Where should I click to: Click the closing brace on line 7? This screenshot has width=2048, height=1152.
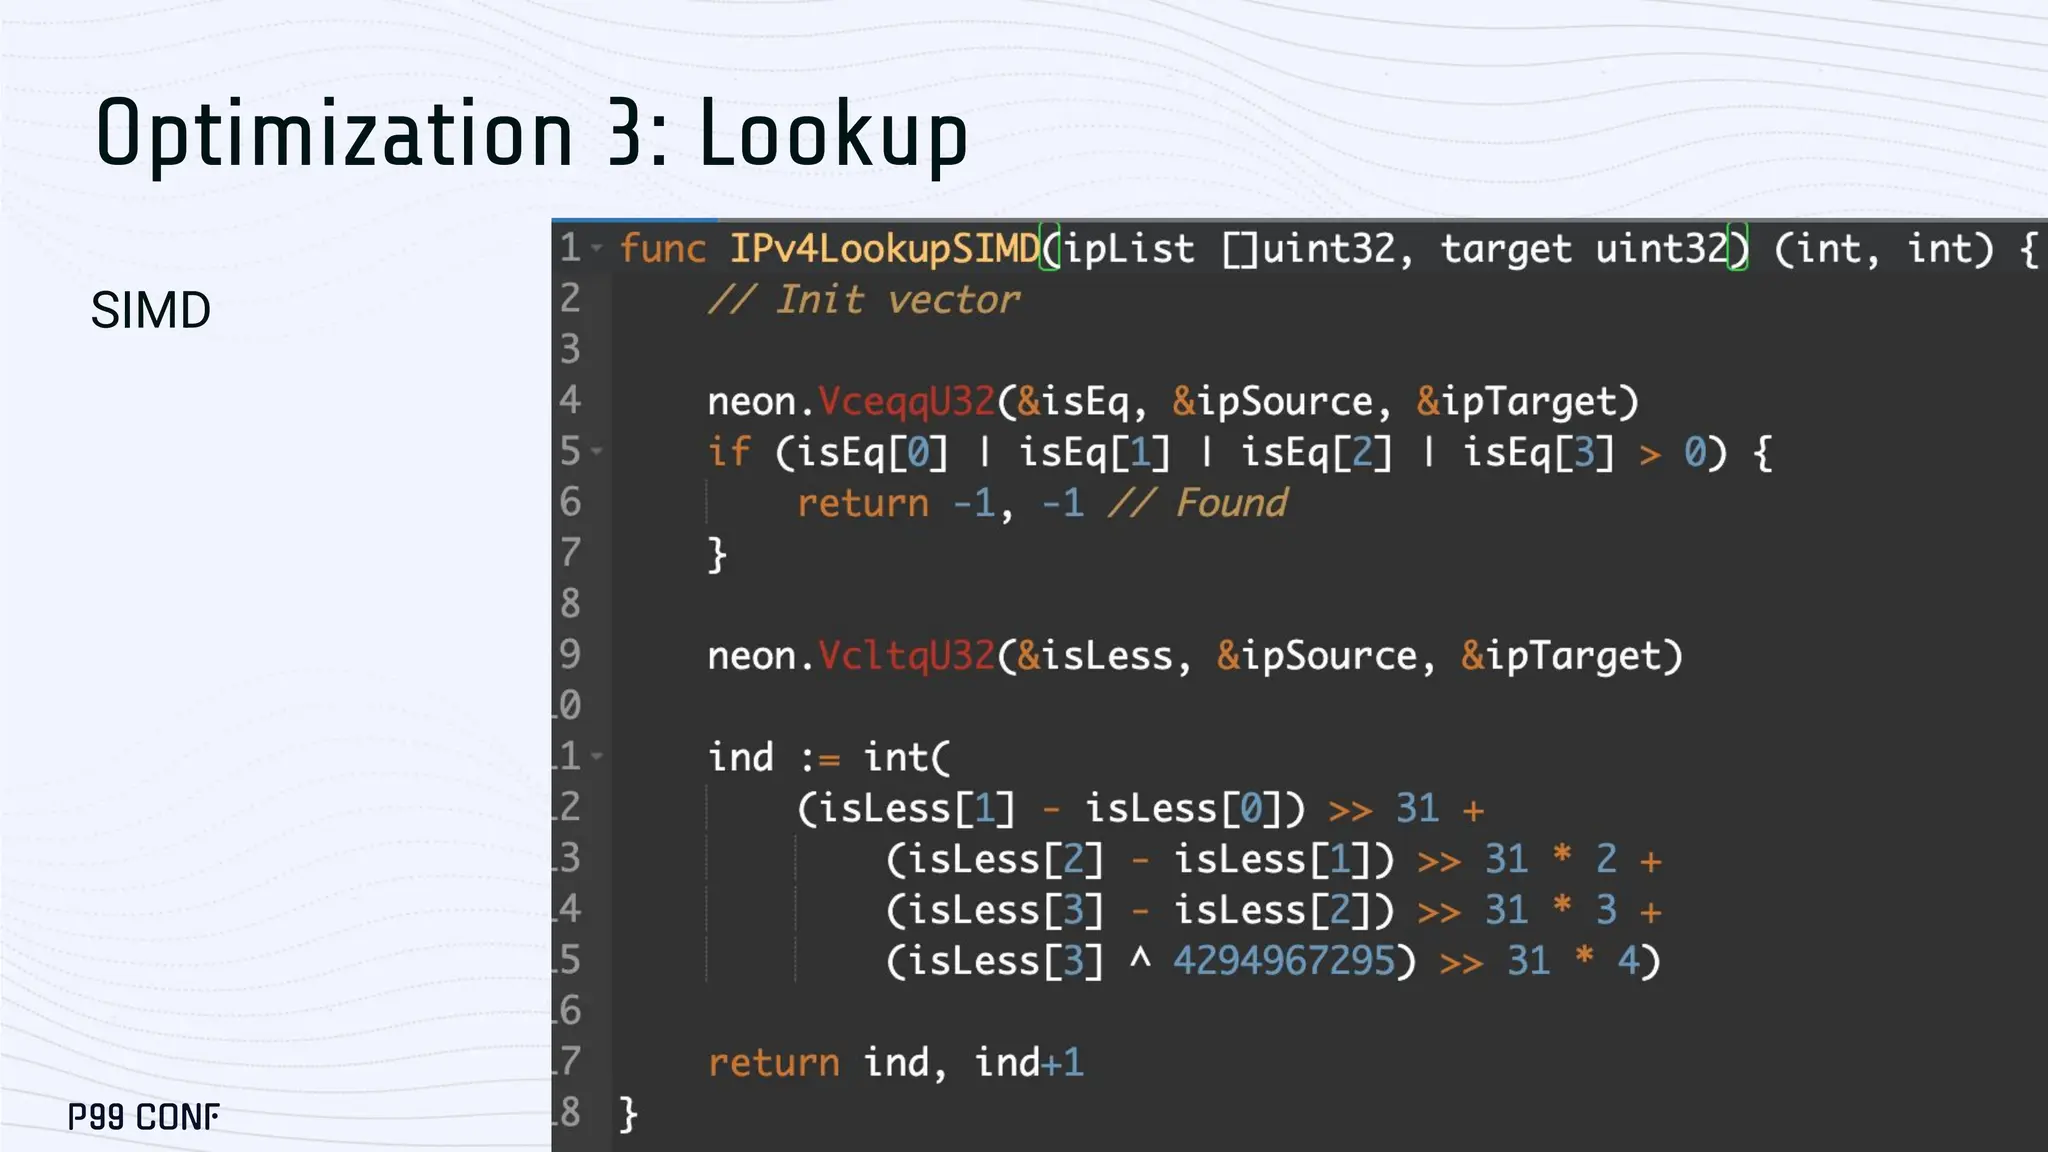717,554
